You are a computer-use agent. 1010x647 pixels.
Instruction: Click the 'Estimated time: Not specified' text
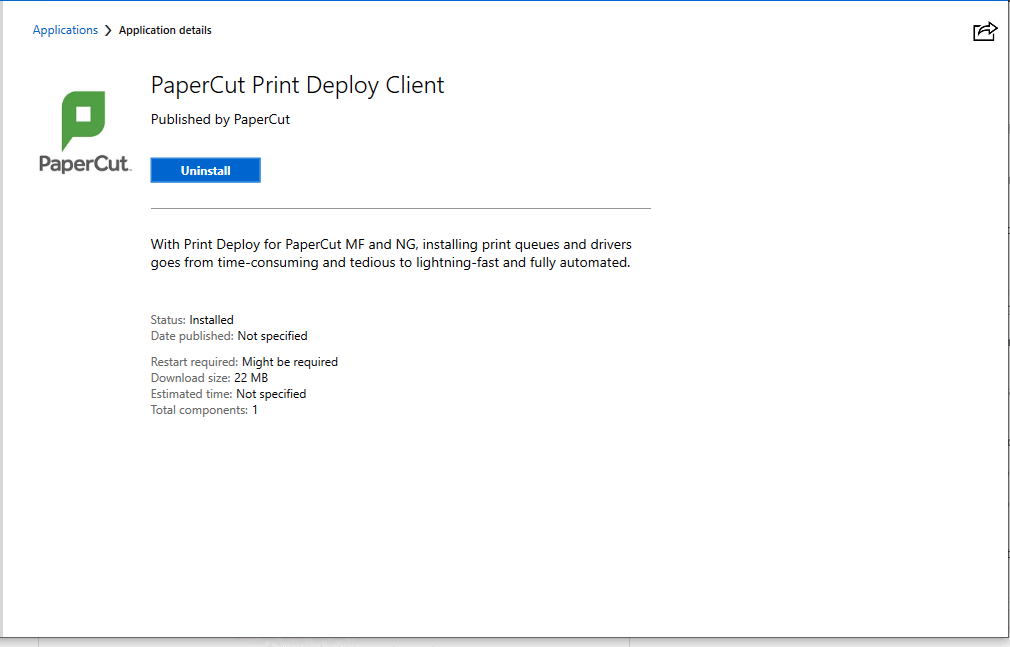(x=228, y=393)
